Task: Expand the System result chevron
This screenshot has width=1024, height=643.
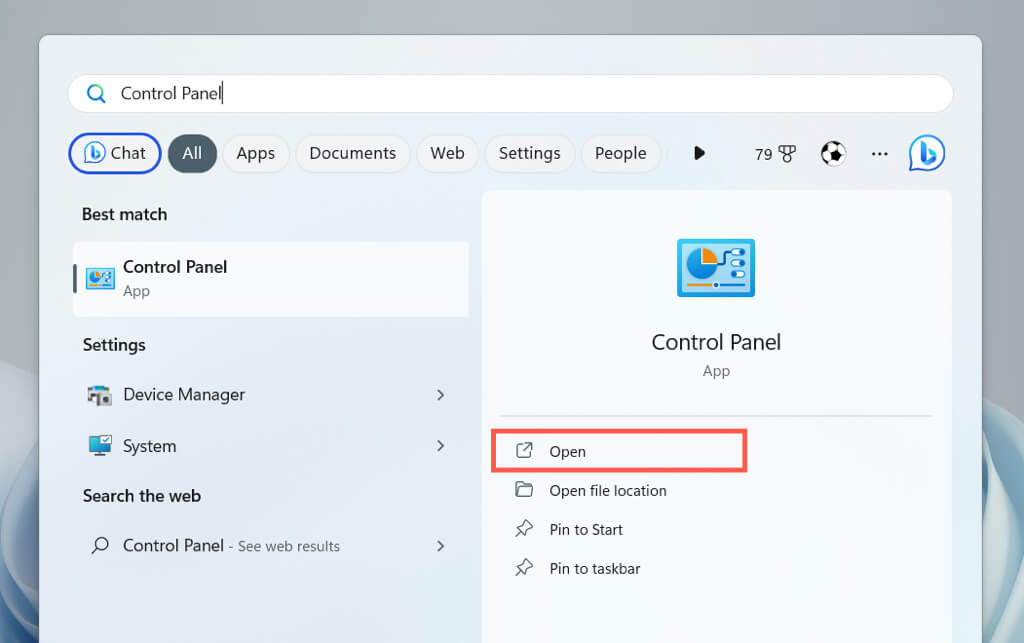Action: point(441,446)
